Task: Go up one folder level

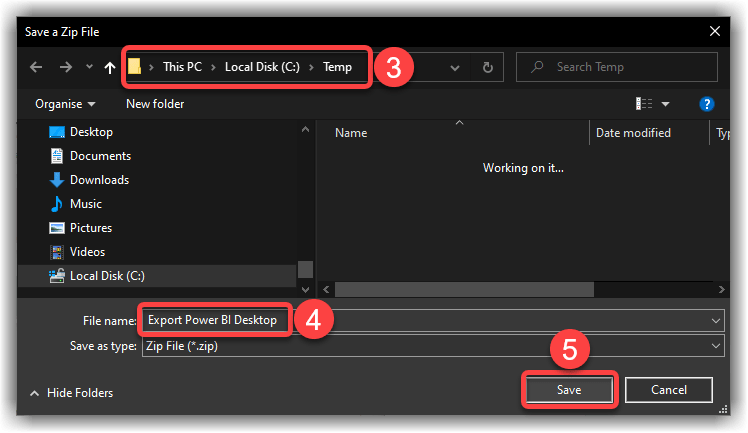Action: pyautogui.click(x=109, y=68)
